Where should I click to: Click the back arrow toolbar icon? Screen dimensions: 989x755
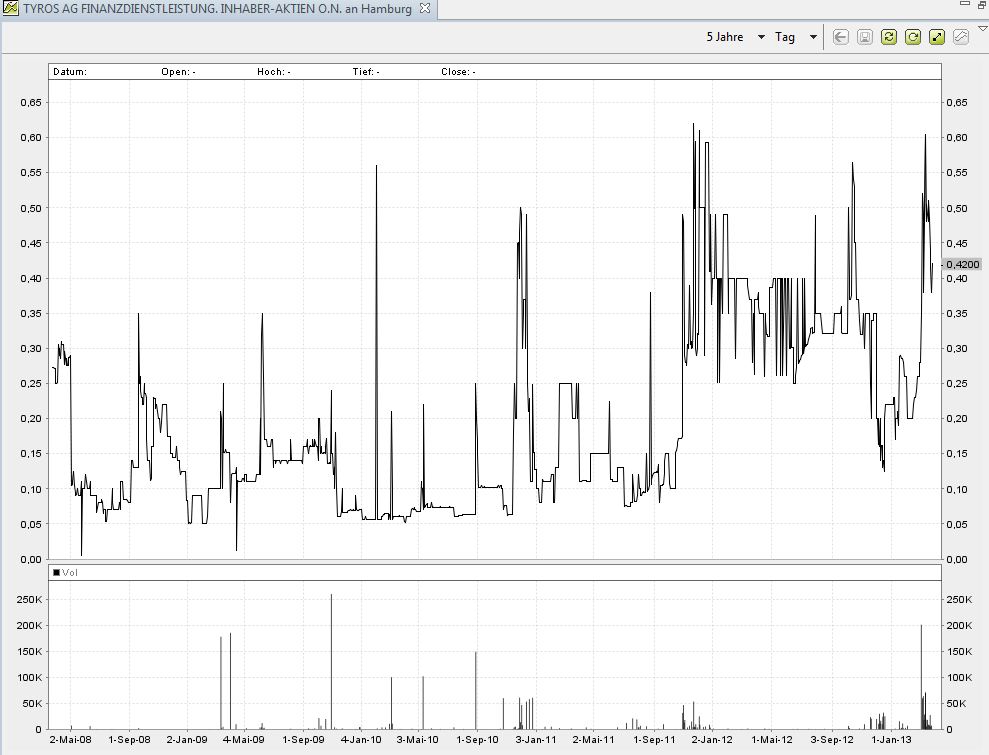[x=840, y=37]
